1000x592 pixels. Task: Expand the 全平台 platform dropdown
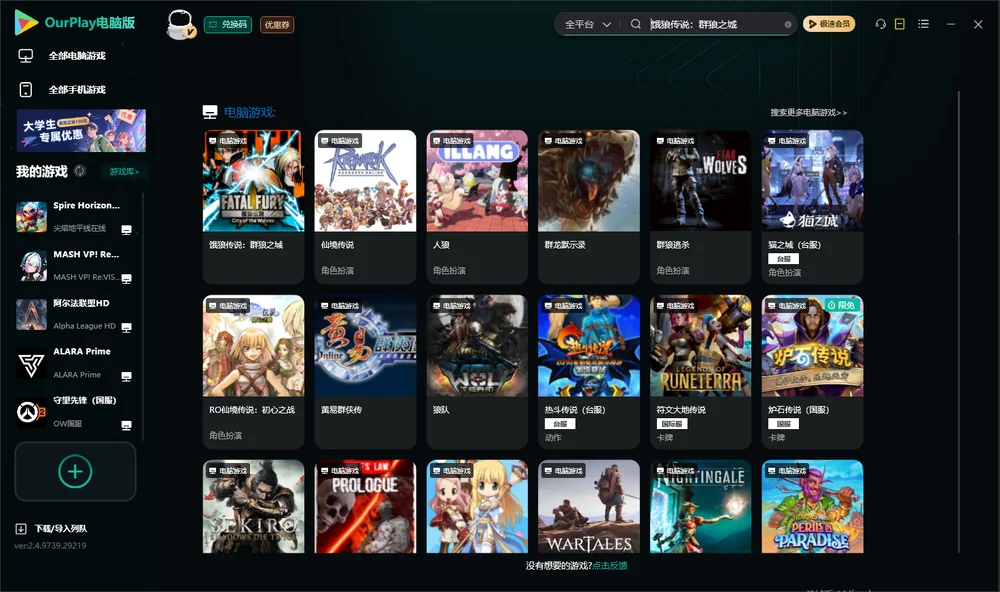[x=587, y=24]
